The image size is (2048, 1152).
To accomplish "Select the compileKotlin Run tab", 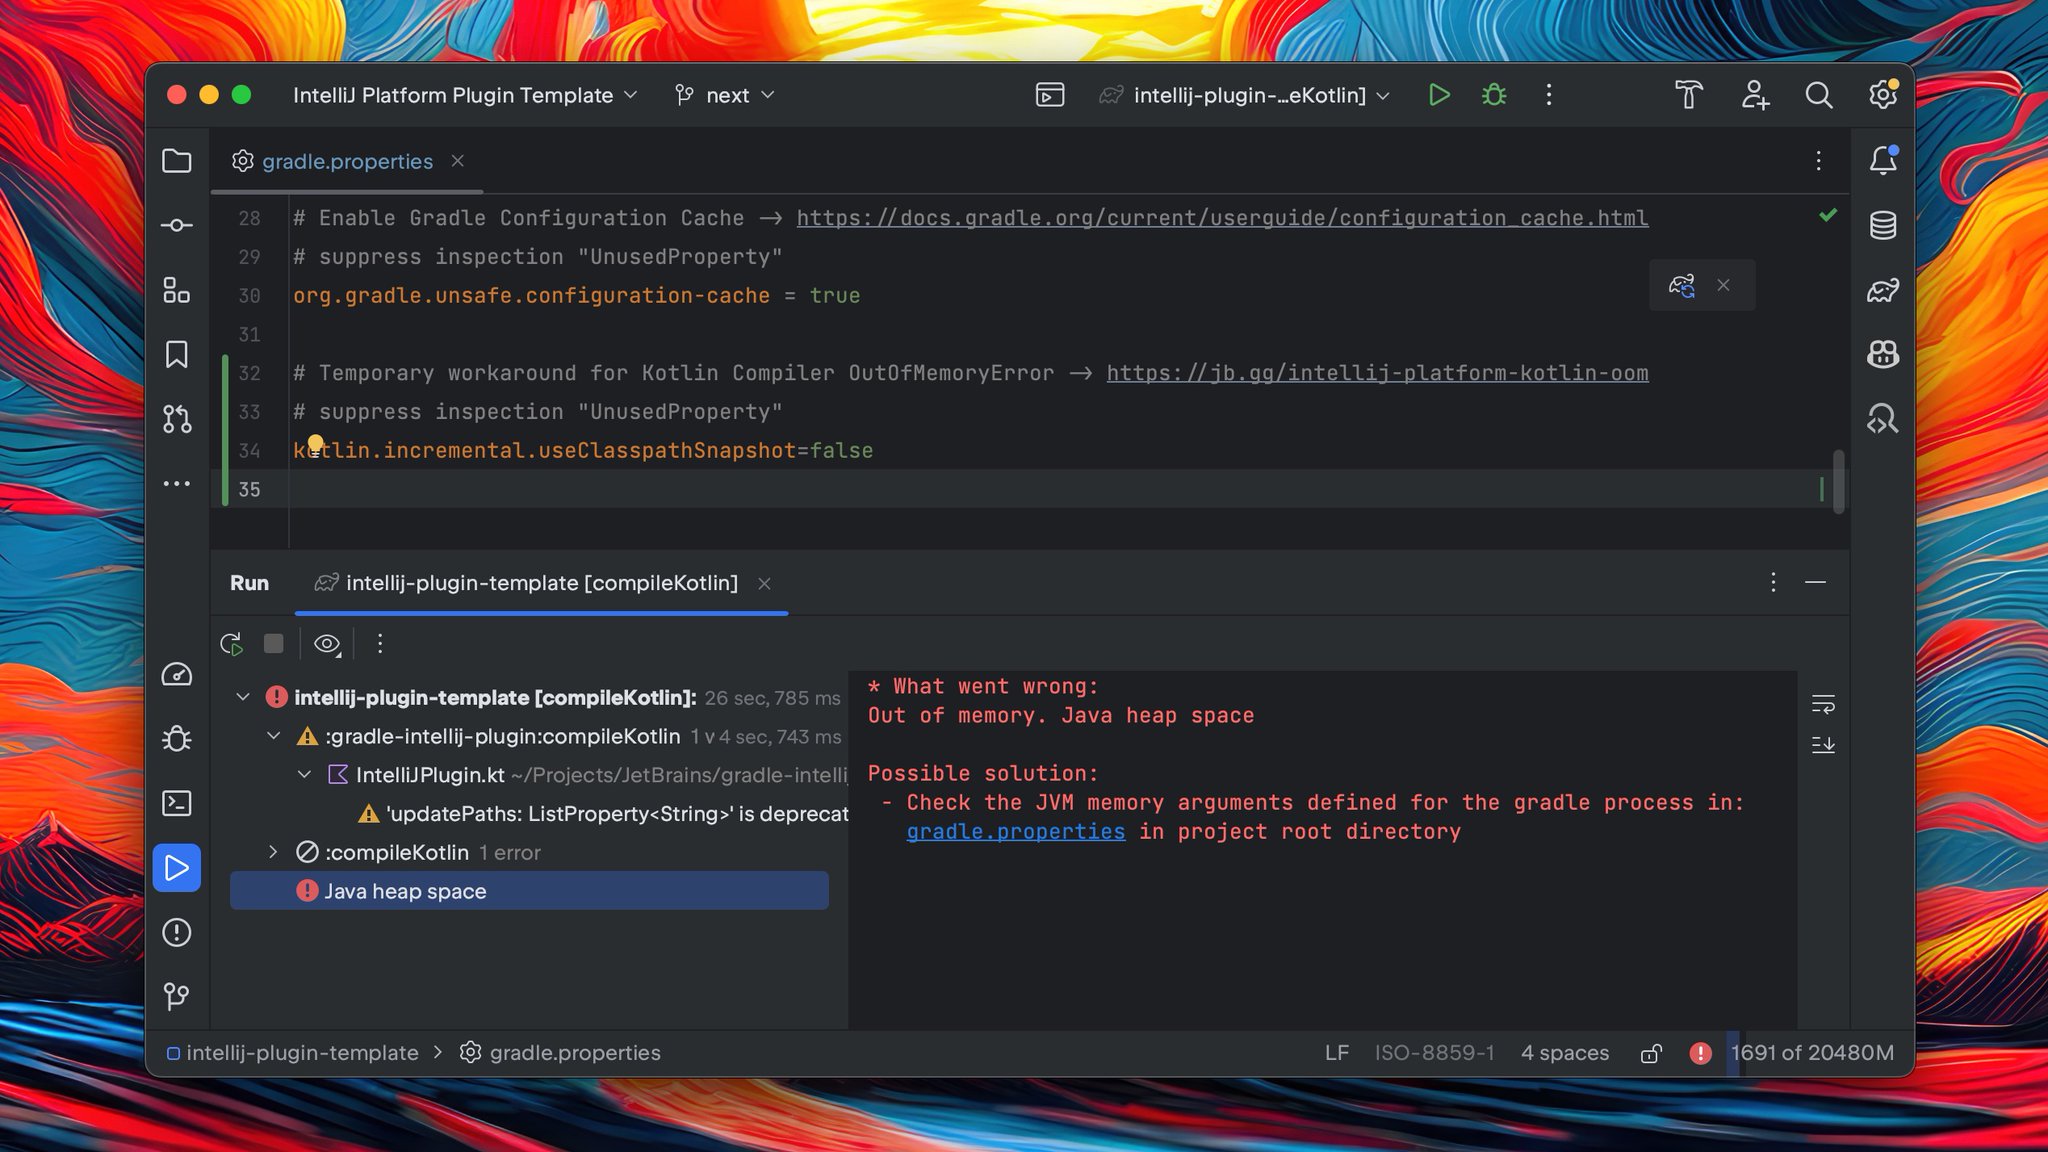I will pos(540,583).
